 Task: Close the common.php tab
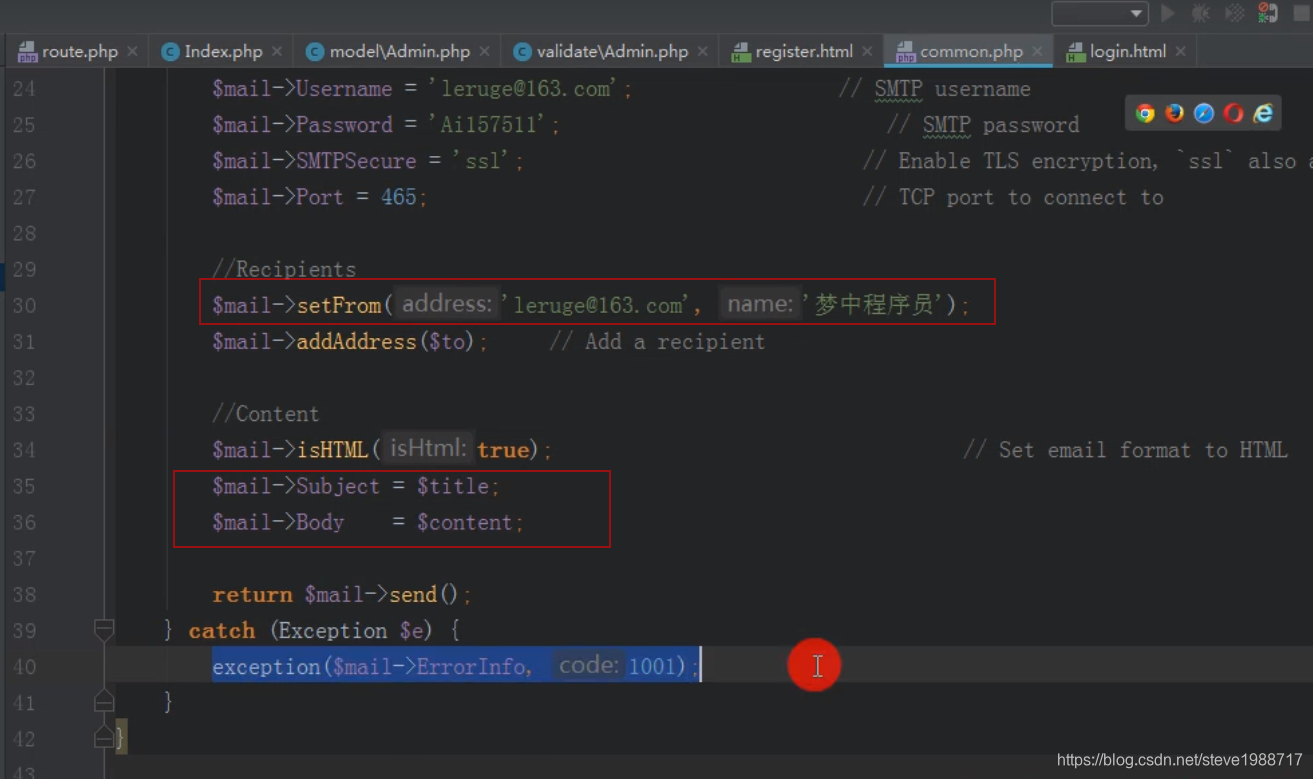point(1037,51)
